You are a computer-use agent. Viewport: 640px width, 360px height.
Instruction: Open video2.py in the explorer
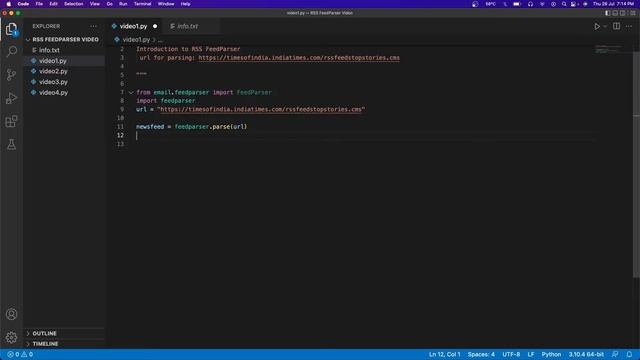pyautogui.click(x=53, y=71)
